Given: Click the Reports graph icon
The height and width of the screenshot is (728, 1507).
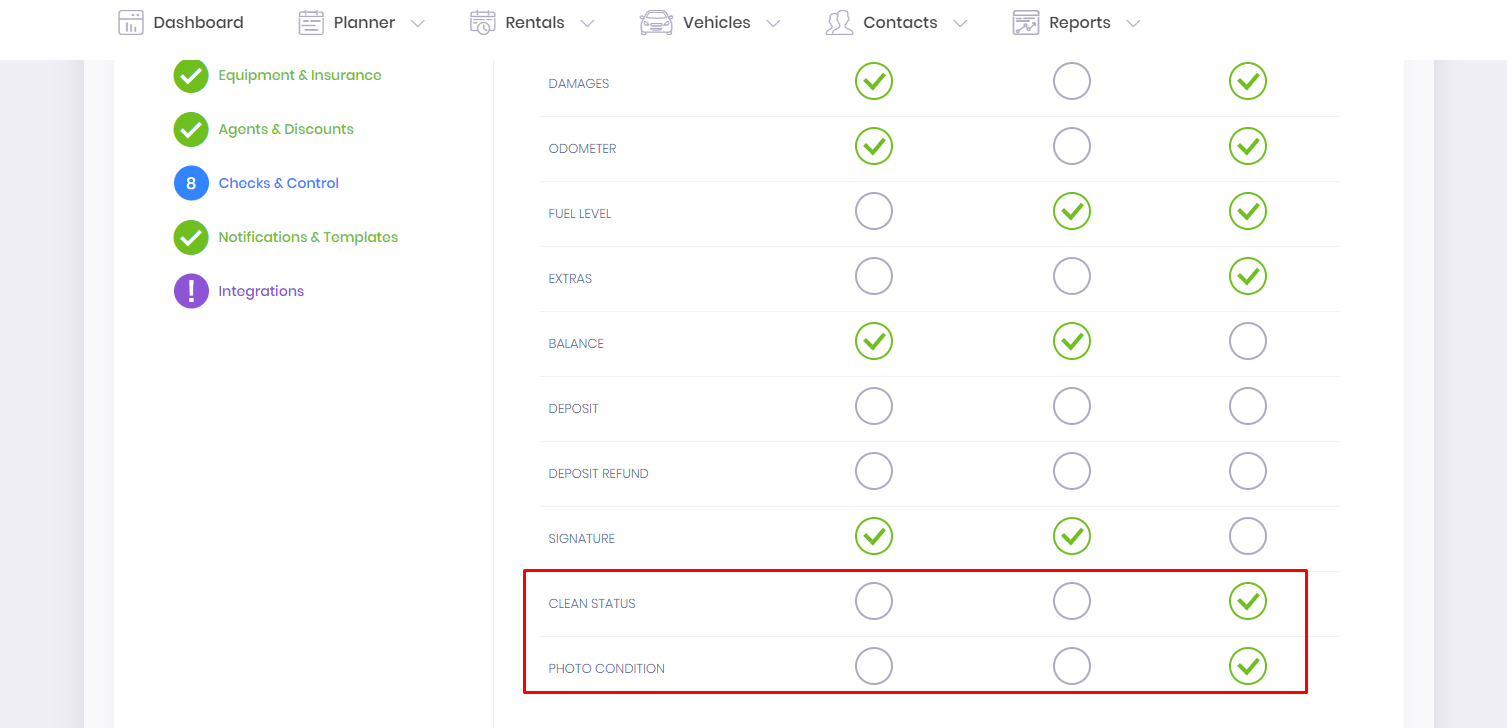Looking at the screenshot, I should [1025, 22].
